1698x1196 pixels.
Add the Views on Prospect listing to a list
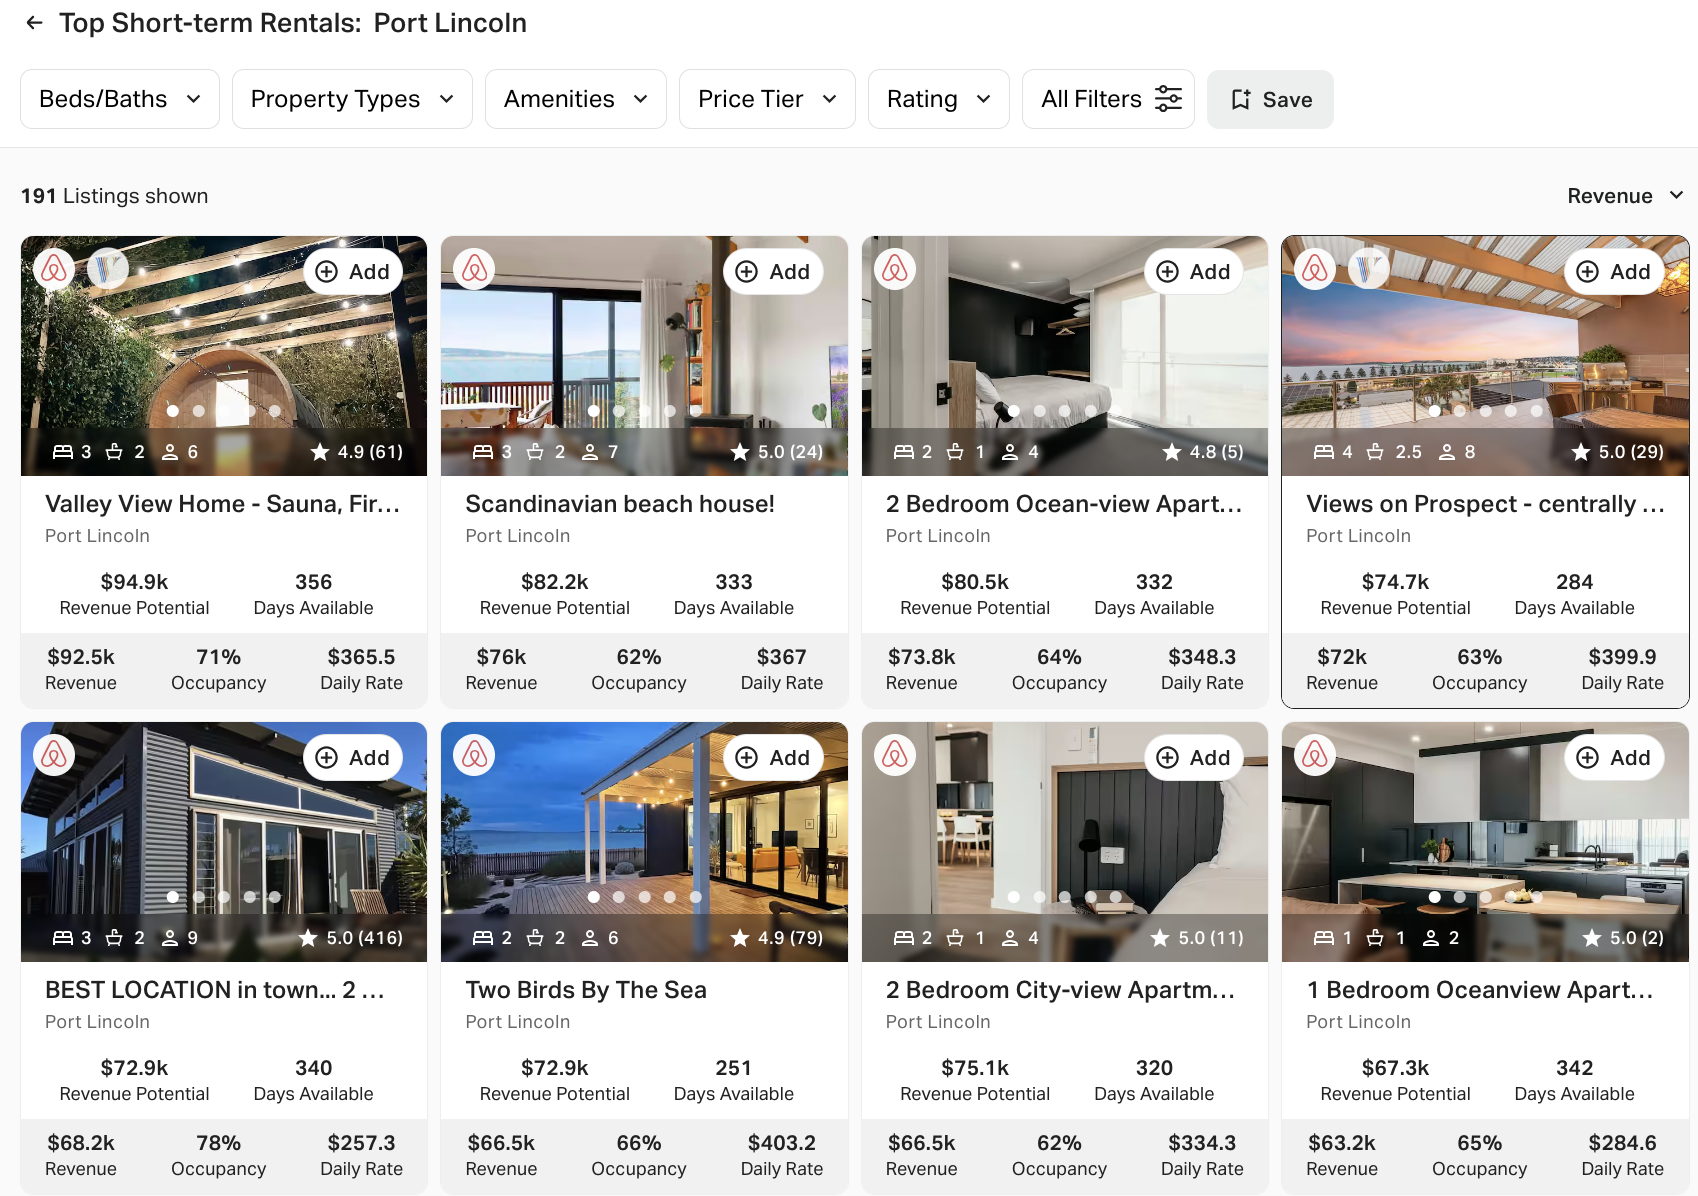coord(1614,271)
